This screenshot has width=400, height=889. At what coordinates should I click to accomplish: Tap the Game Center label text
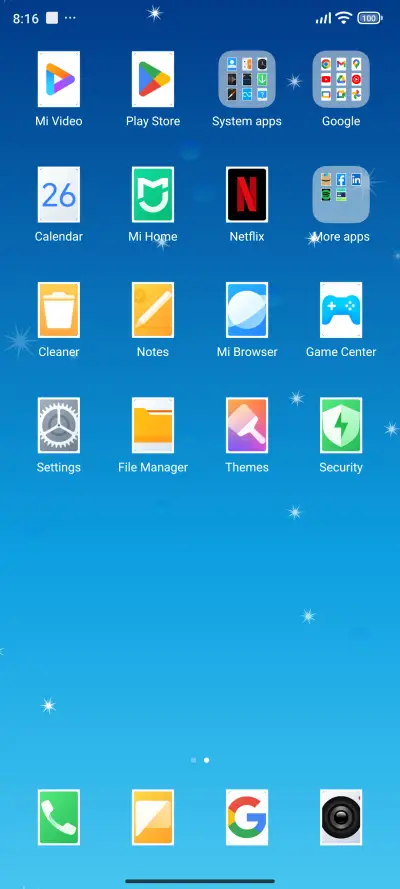341,352
